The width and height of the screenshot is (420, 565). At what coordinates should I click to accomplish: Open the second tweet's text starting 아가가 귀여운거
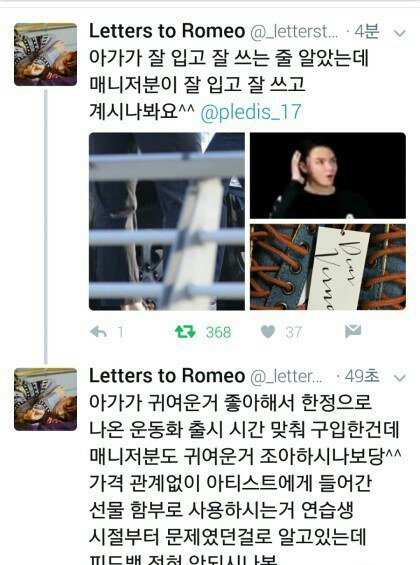(245, 481)
